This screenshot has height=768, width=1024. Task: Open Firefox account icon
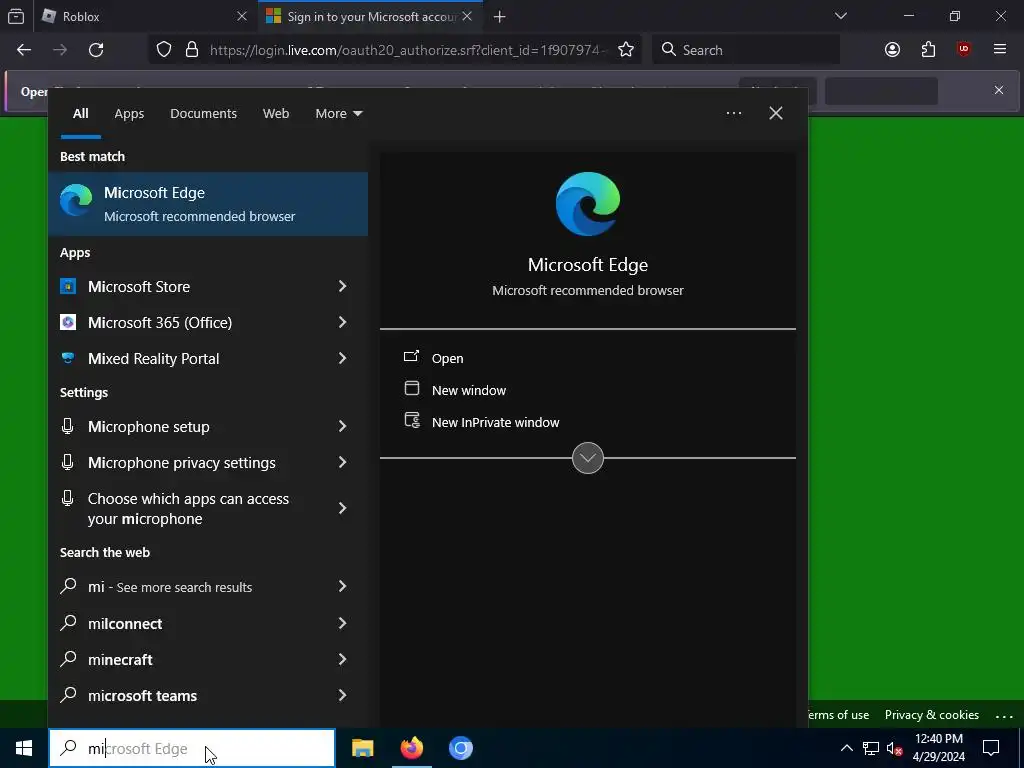point(892,50)
